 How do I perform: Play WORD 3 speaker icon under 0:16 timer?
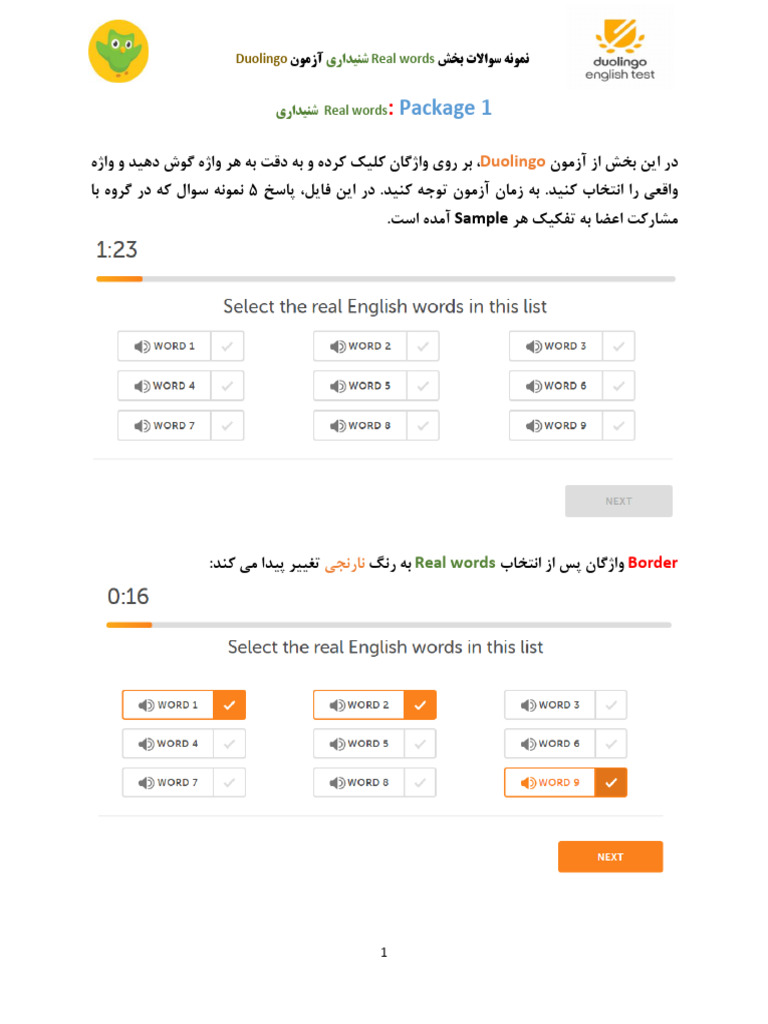click(528, 705)
